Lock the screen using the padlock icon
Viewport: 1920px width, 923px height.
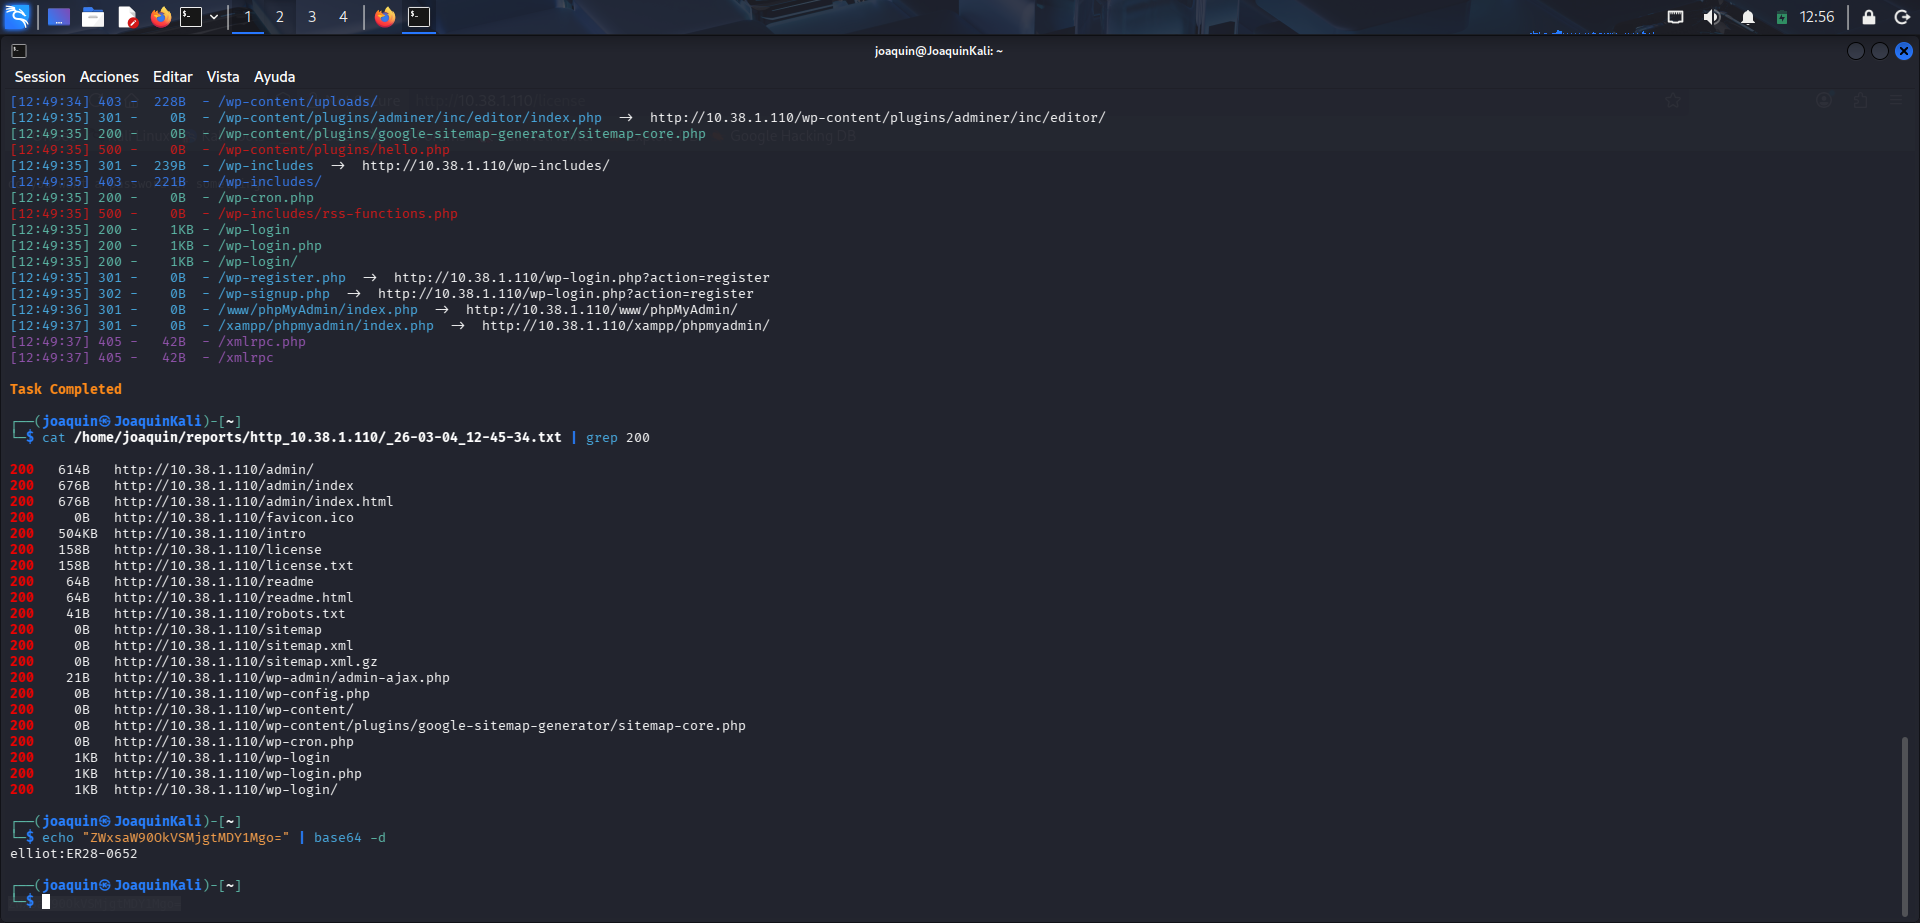point(1866,16)
